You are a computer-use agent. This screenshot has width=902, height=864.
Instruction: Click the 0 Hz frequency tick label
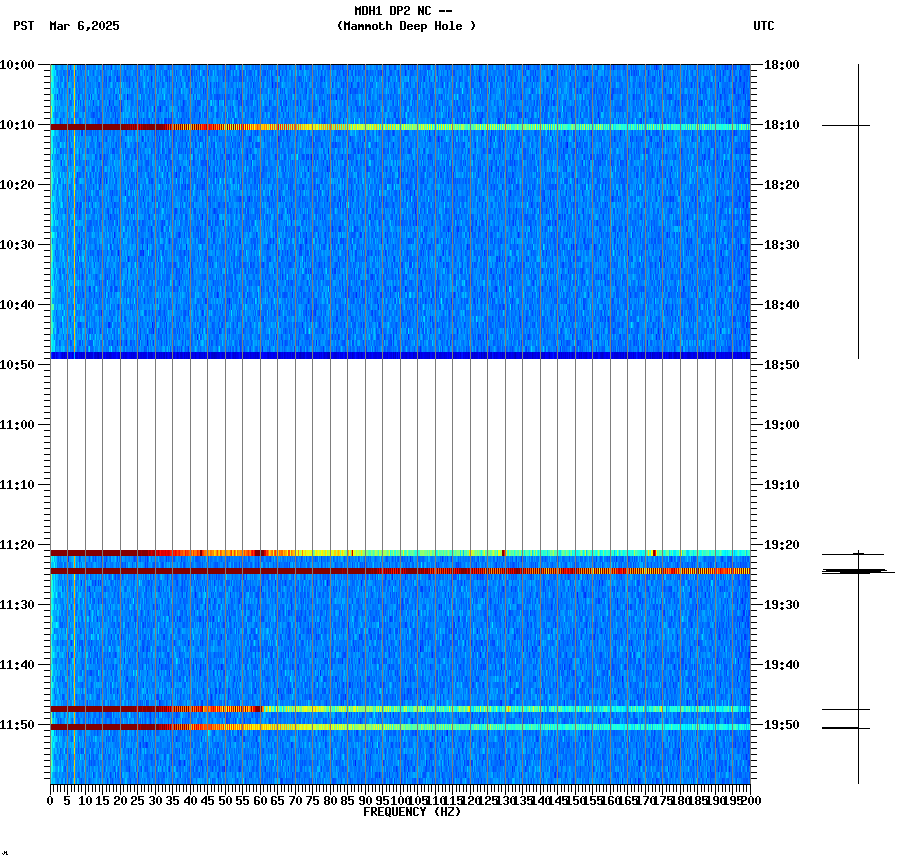47,800
